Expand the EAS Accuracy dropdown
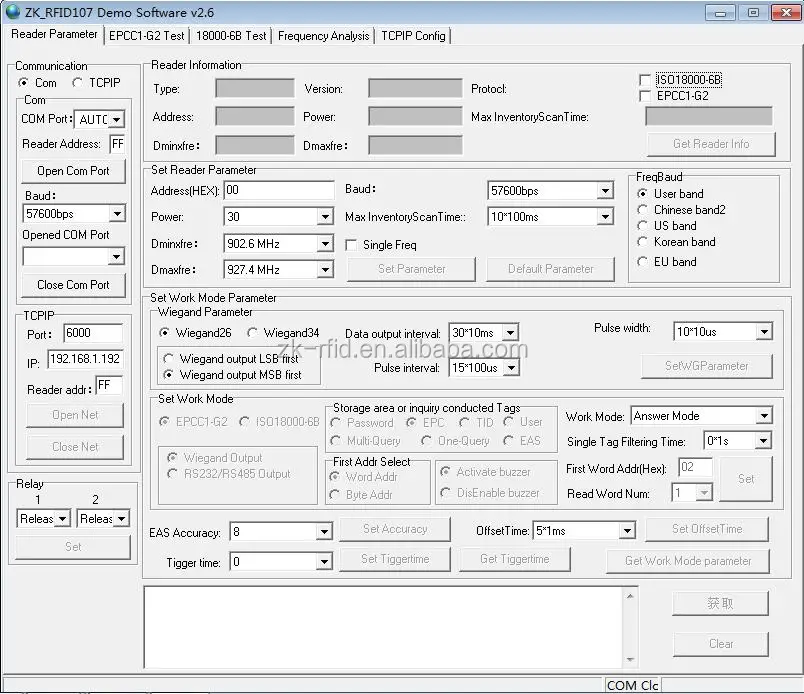The width and height of the screenshot is (804, 694). [x=323, y=532]
